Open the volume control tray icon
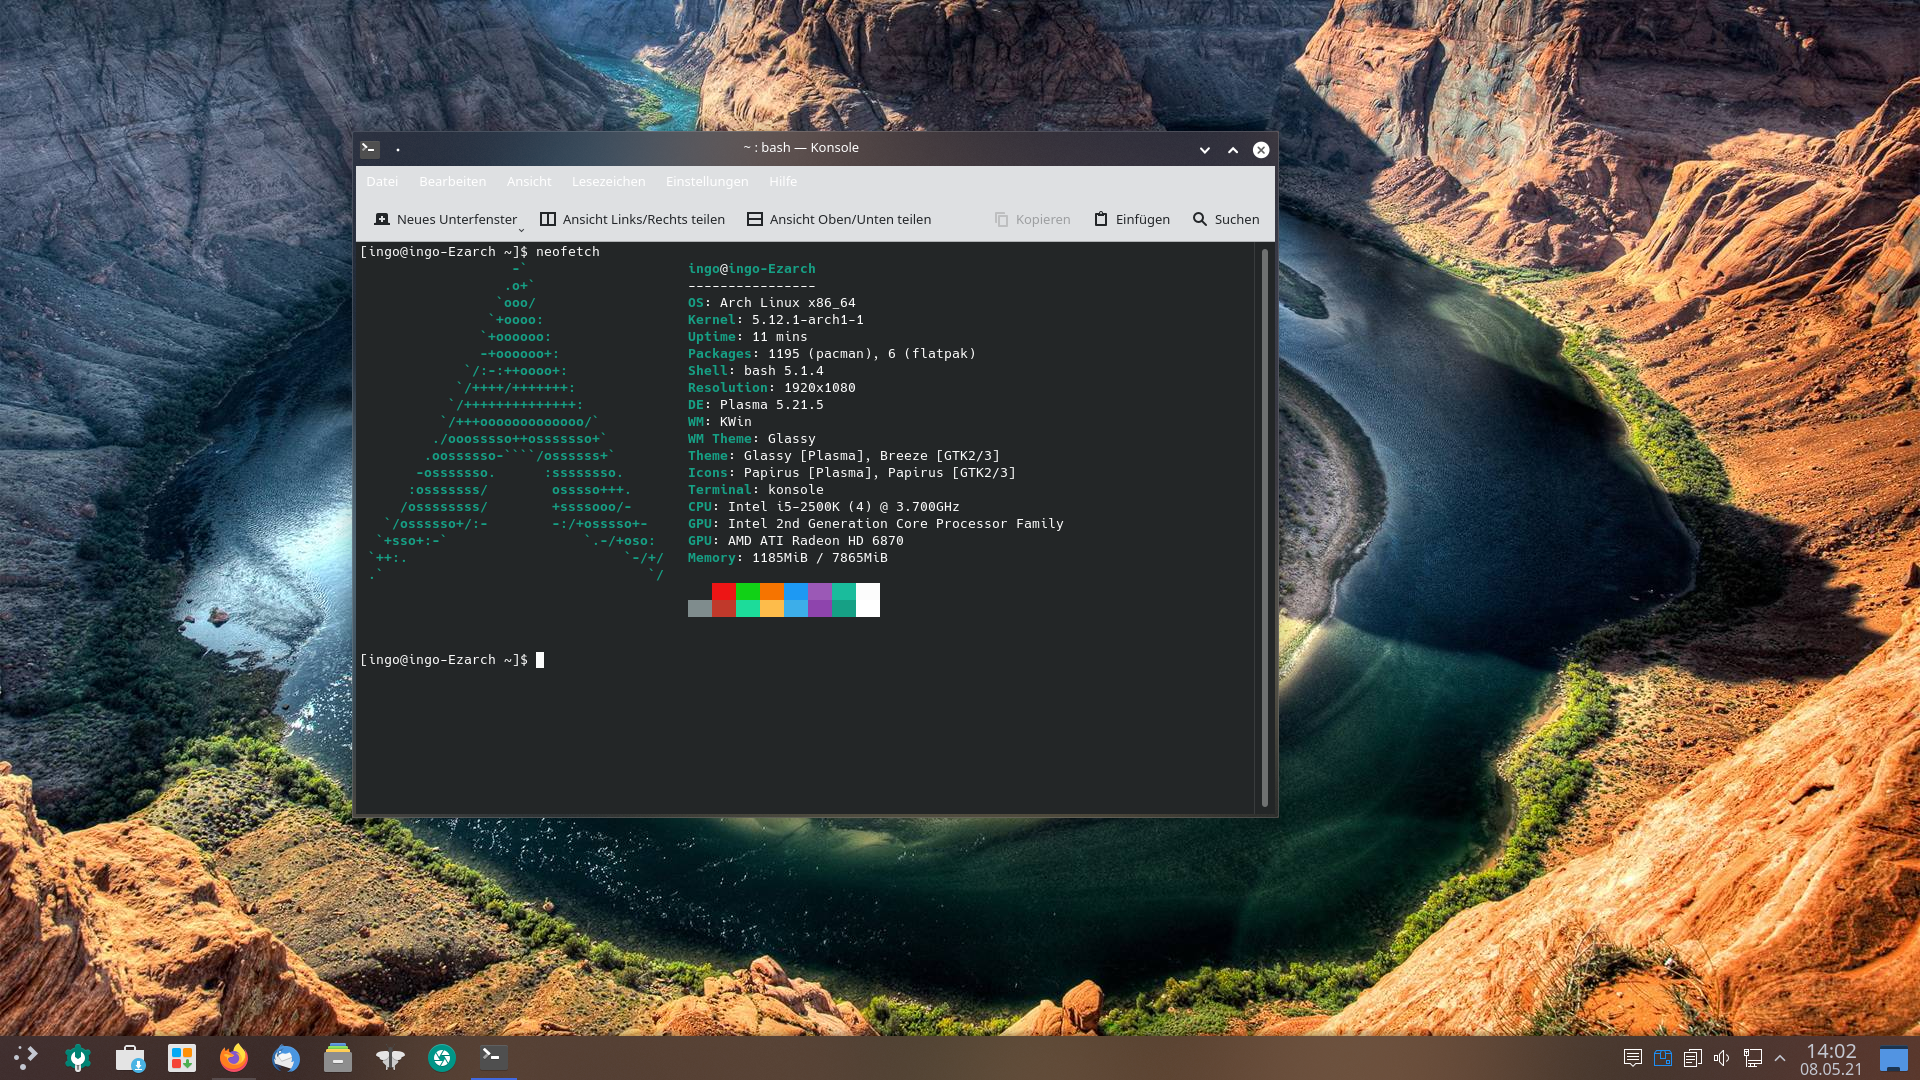 click(1721, 1058)
